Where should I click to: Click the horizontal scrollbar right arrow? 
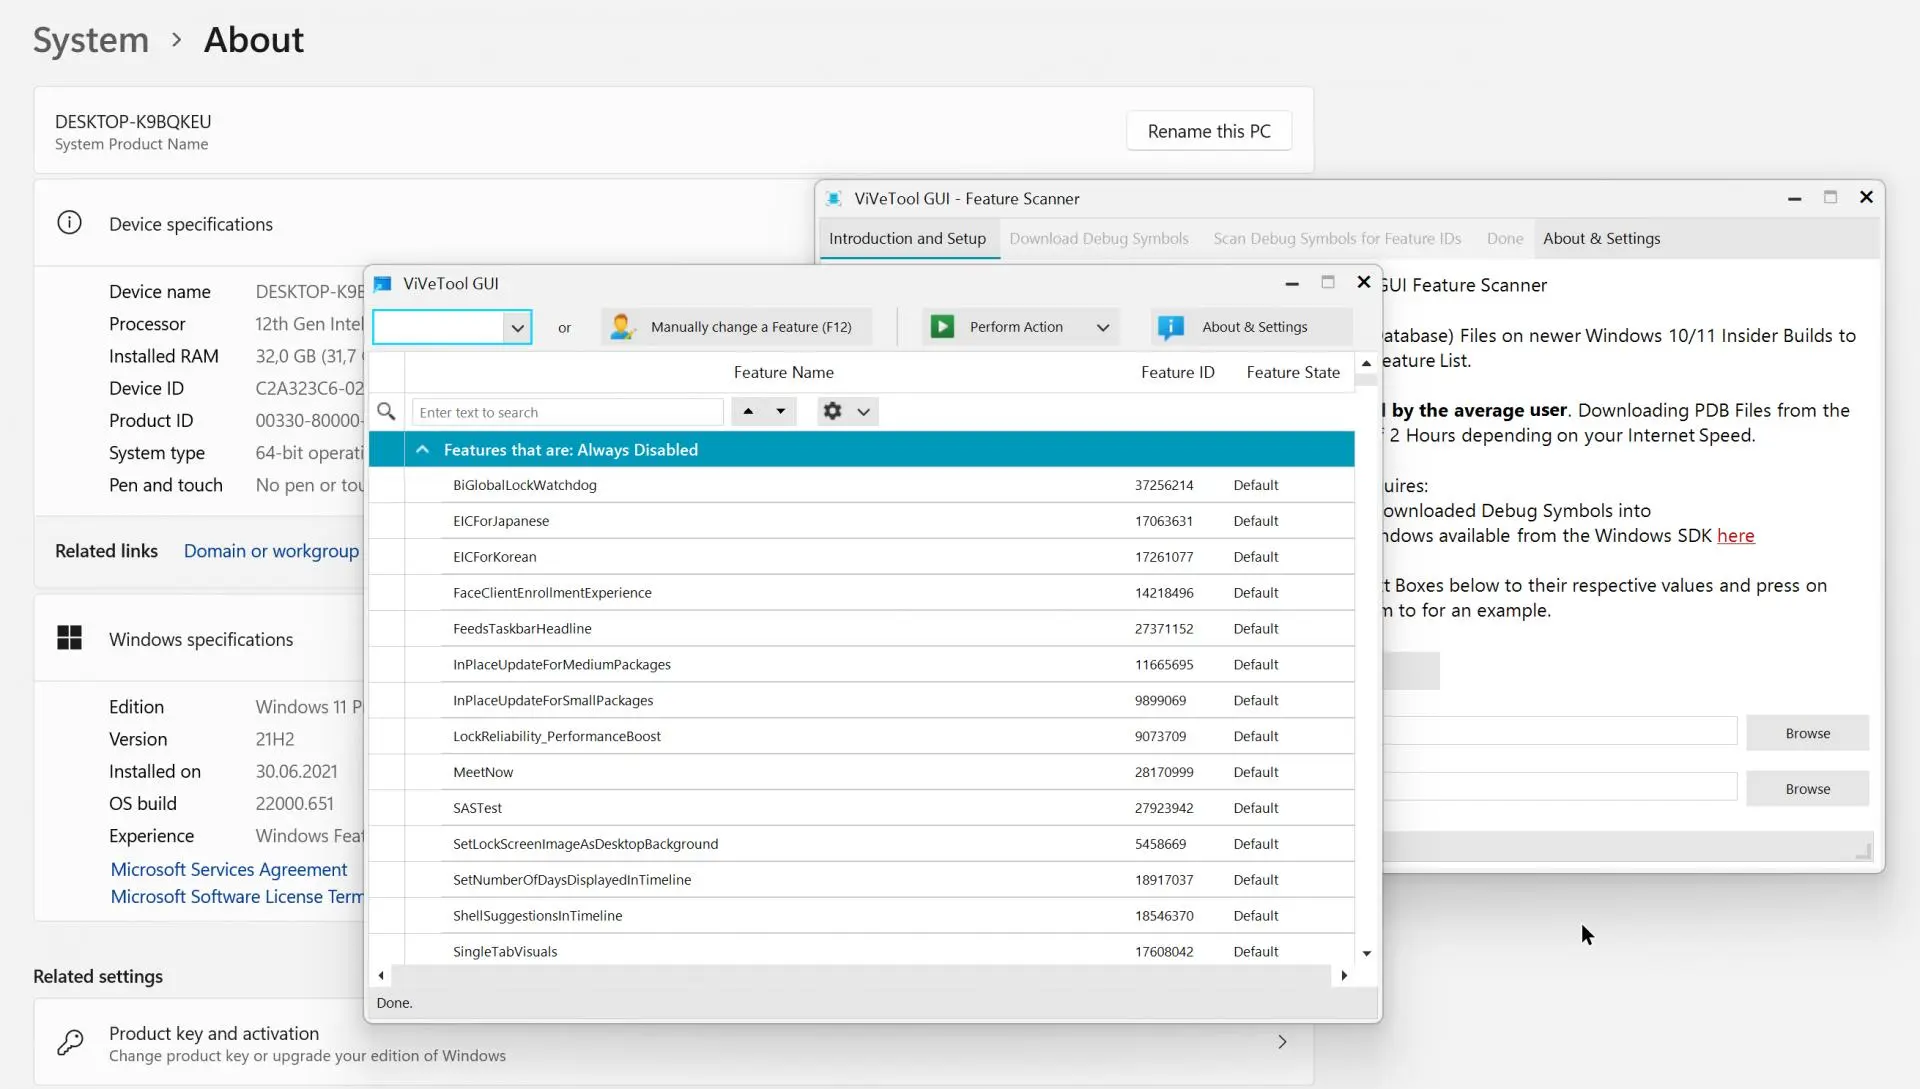[x=1344, y=975]
